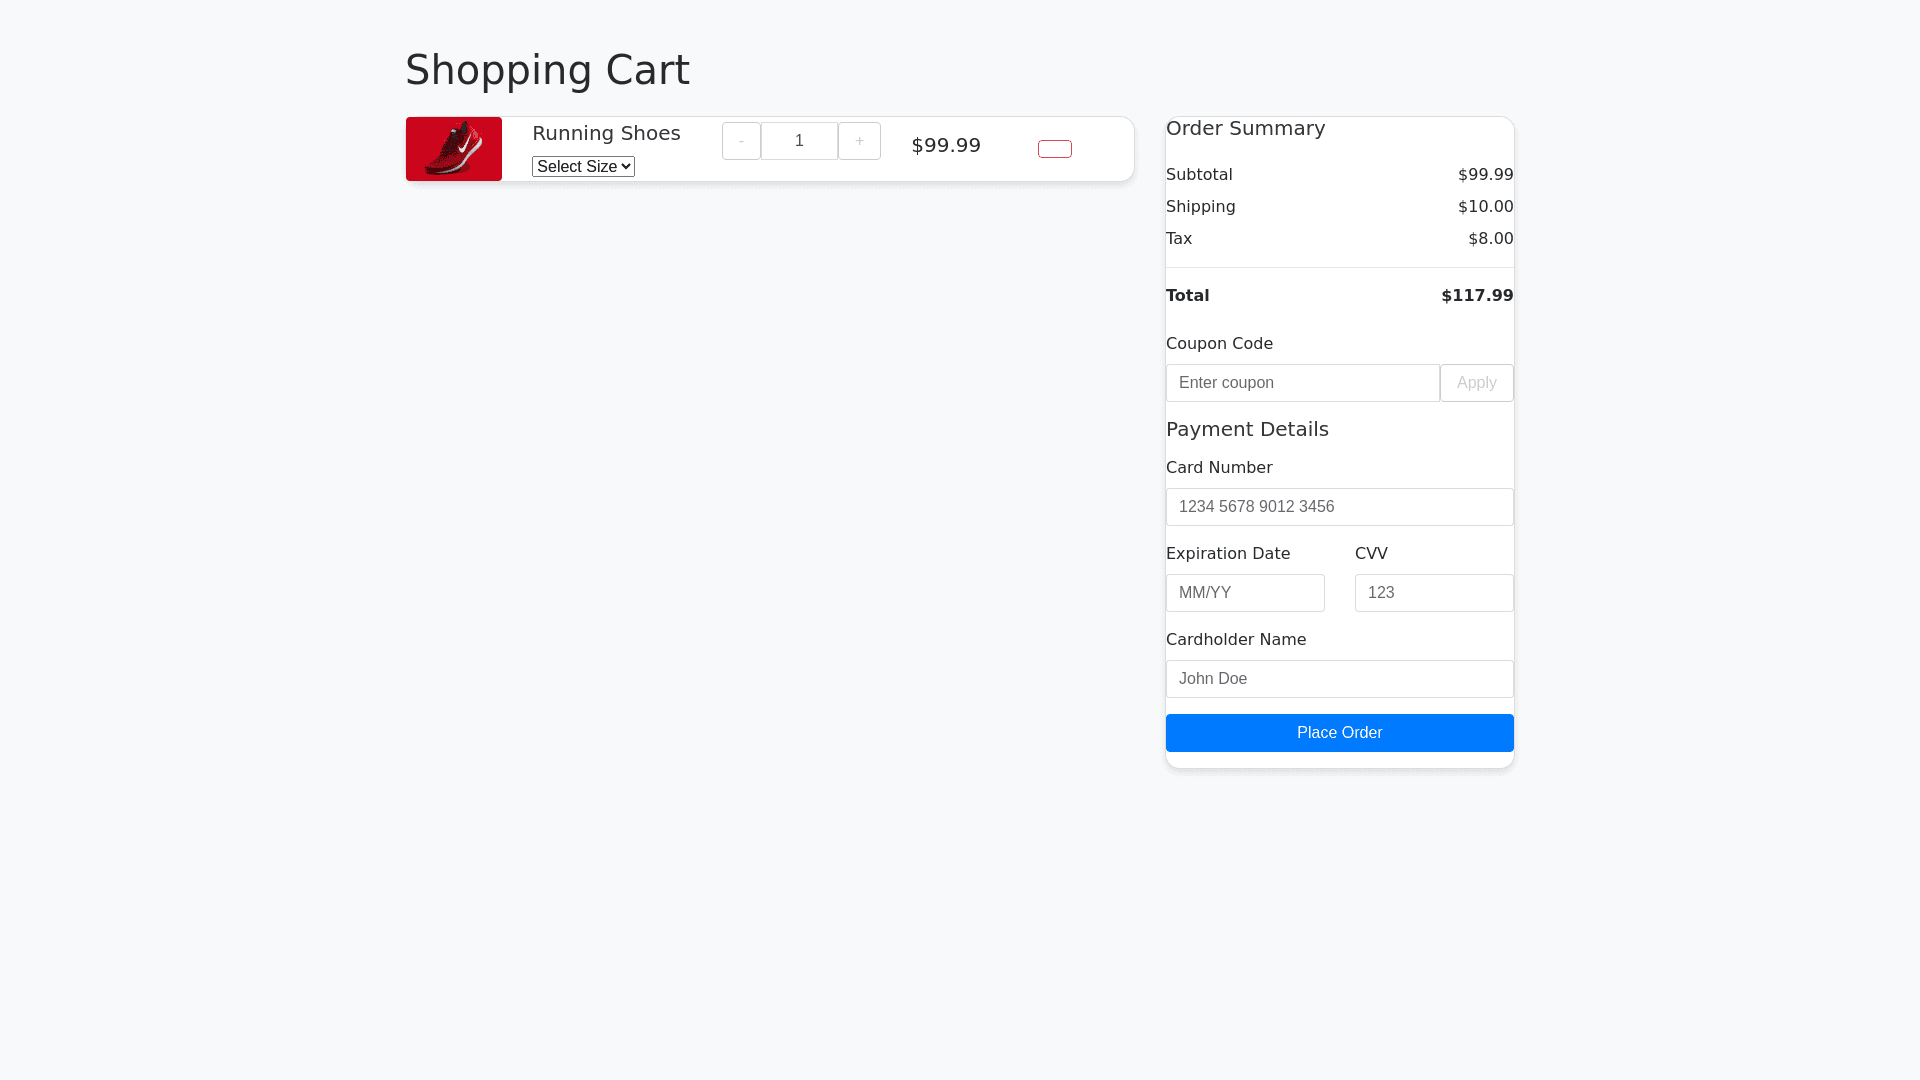Apply the coupon code
Viewport: 1920px width, 1080px height.
tap(1476, 383)
